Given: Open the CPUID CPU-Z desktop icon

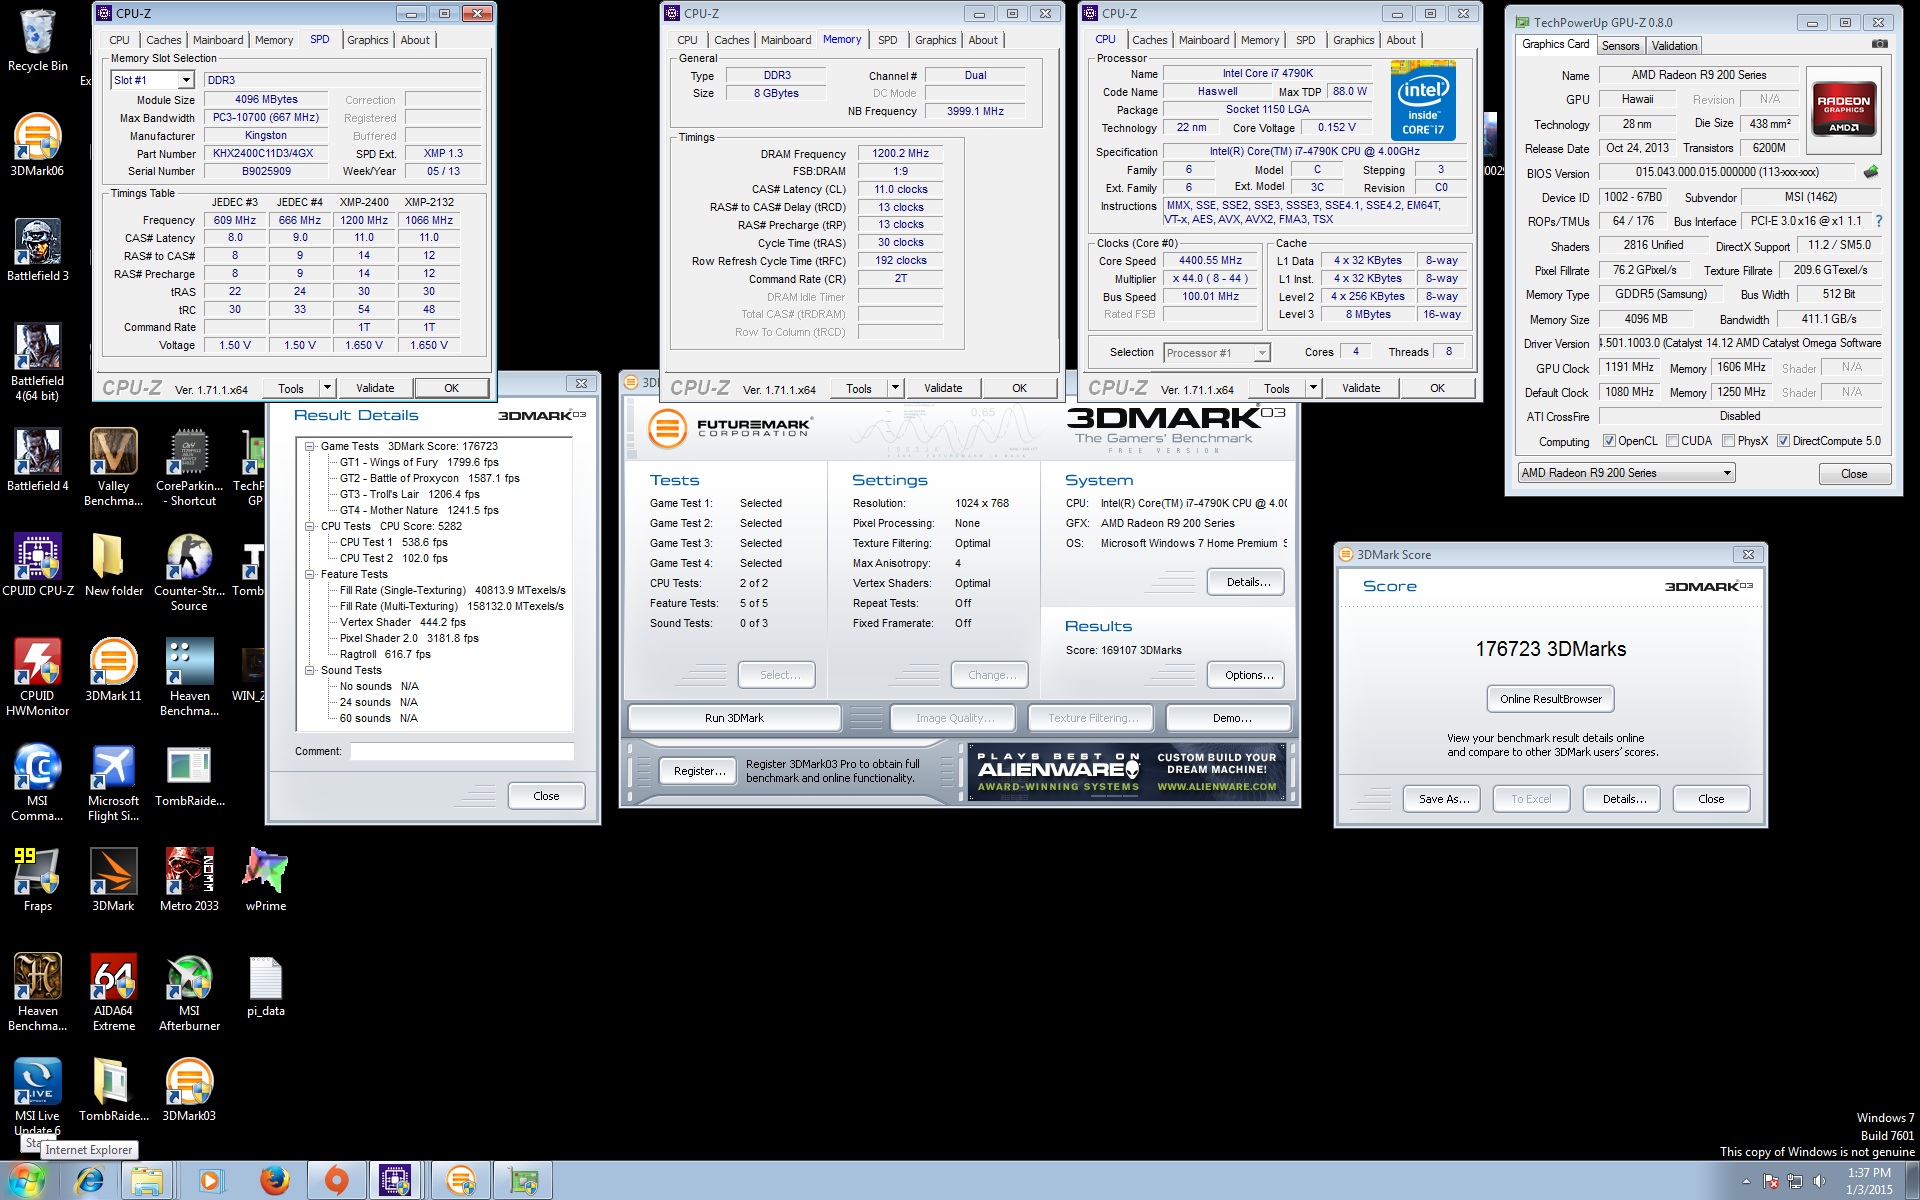Looking at the screenshot, I should [38, 565].
